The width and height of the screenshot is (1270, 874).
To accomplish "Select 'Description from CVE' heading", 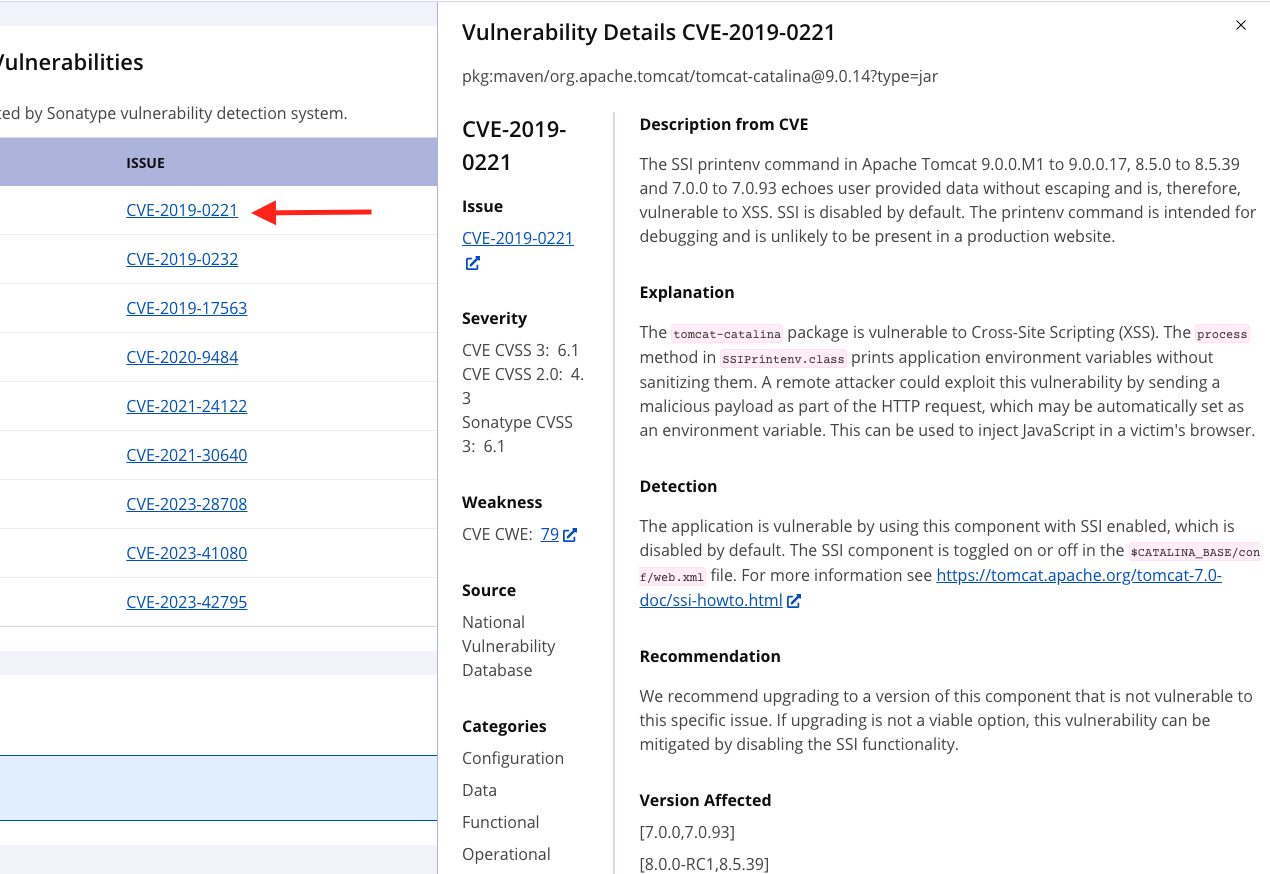I will [x=724, y=124].
